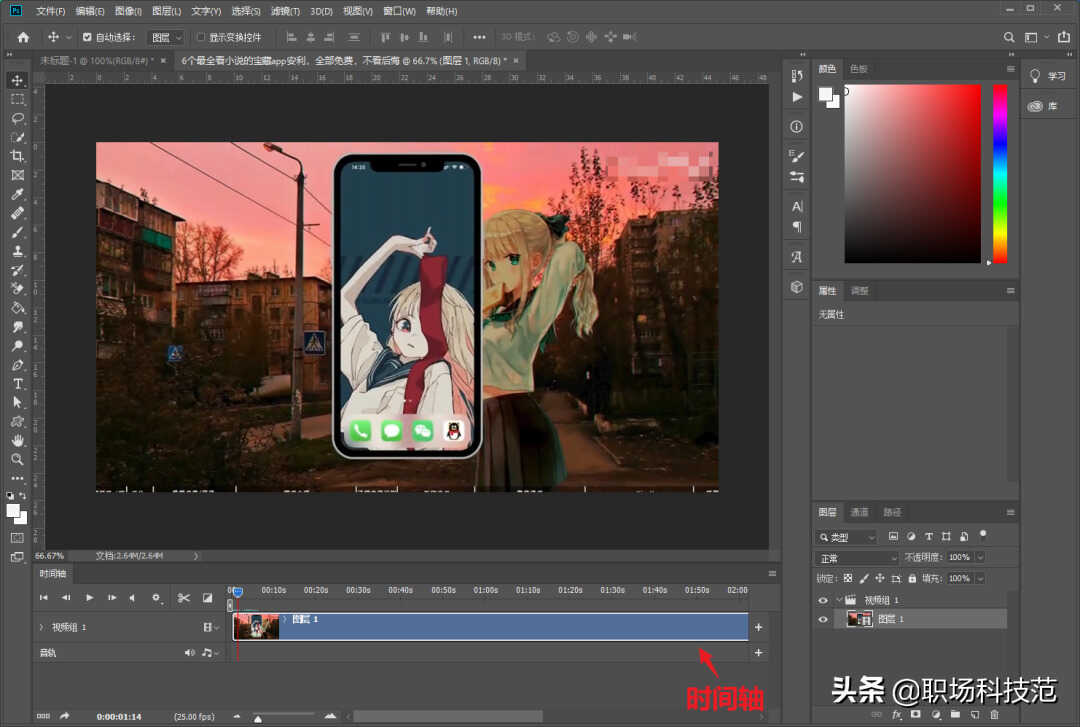The image size is (1080, 727).
Task: Pick the Eyedropper tool
Action: [17, 194]
